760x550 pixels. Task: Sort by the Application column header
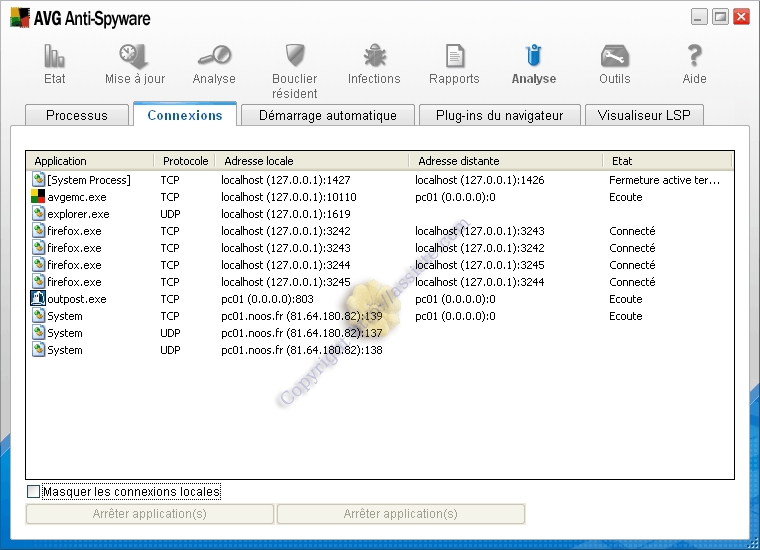(90, 161)
